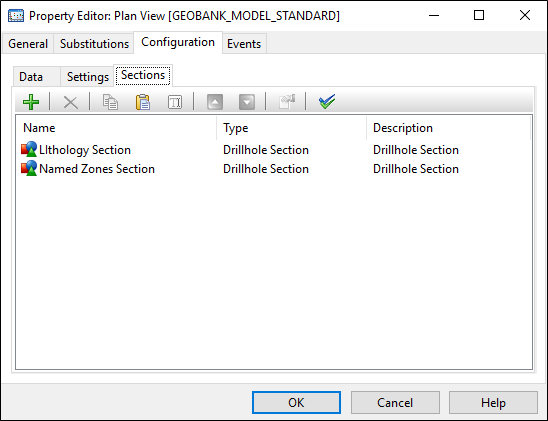Select the LIthology Section row
The height and width of the screenshot is (421, 548).
coord(274,150)
